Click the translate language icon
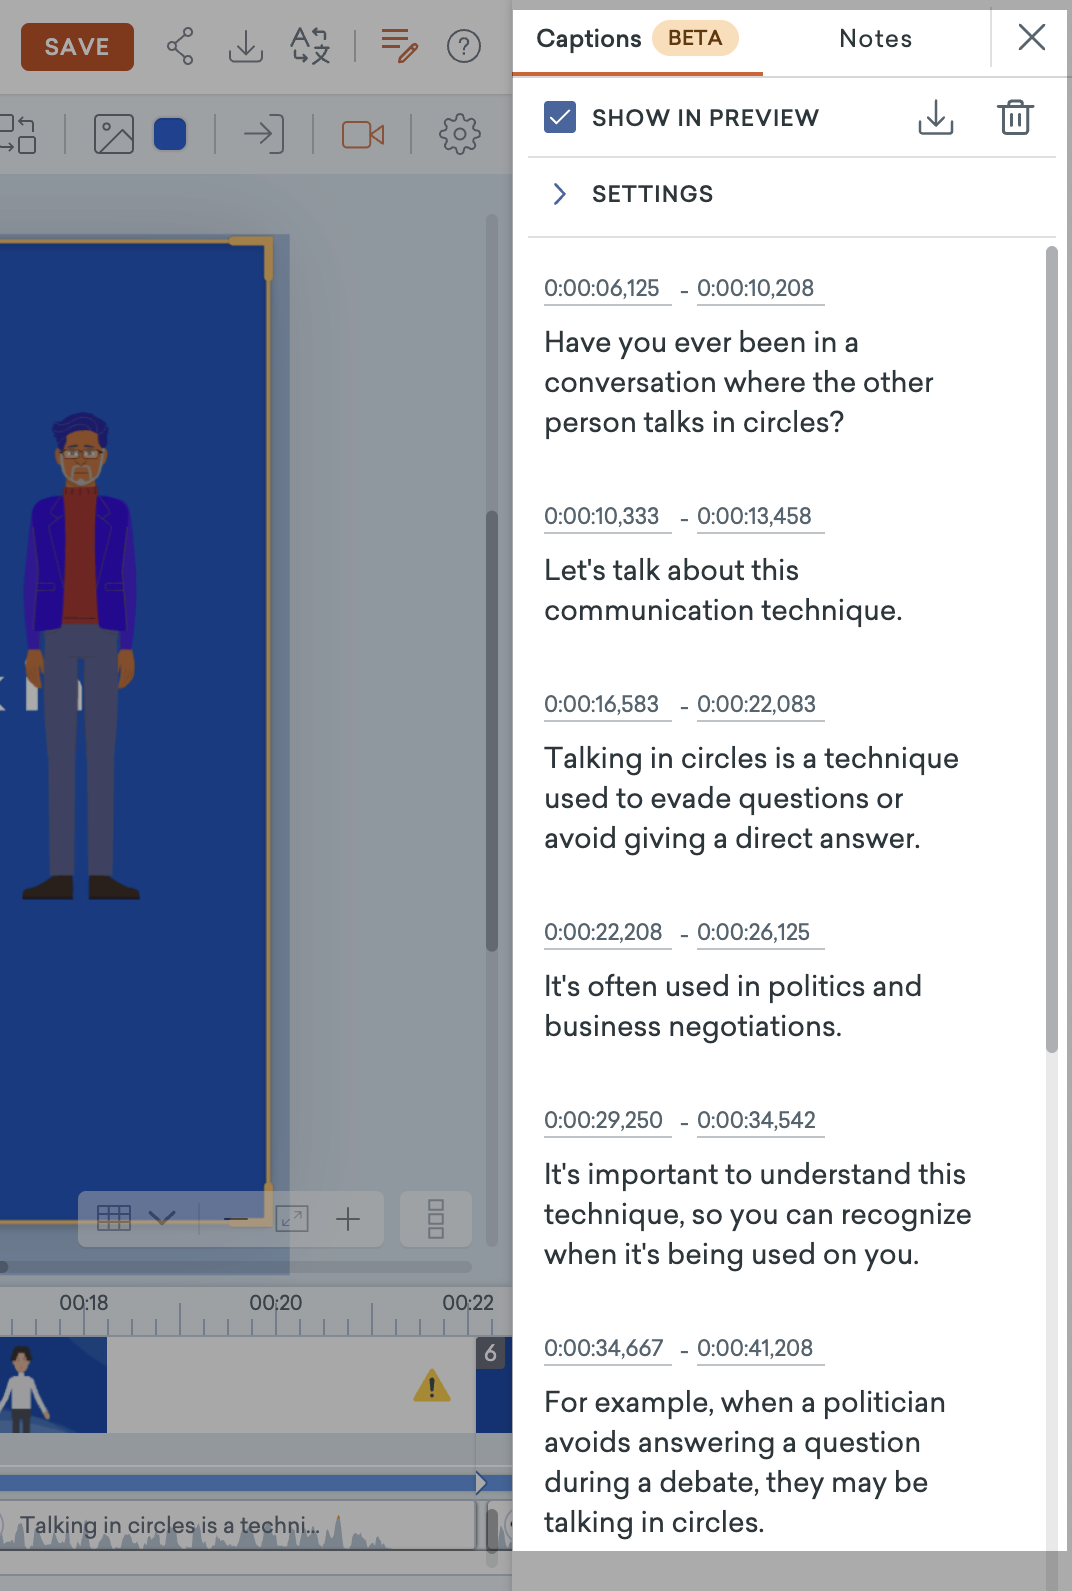Image resolution: width=1072 pixels, height=1591 pixels. 310,46
